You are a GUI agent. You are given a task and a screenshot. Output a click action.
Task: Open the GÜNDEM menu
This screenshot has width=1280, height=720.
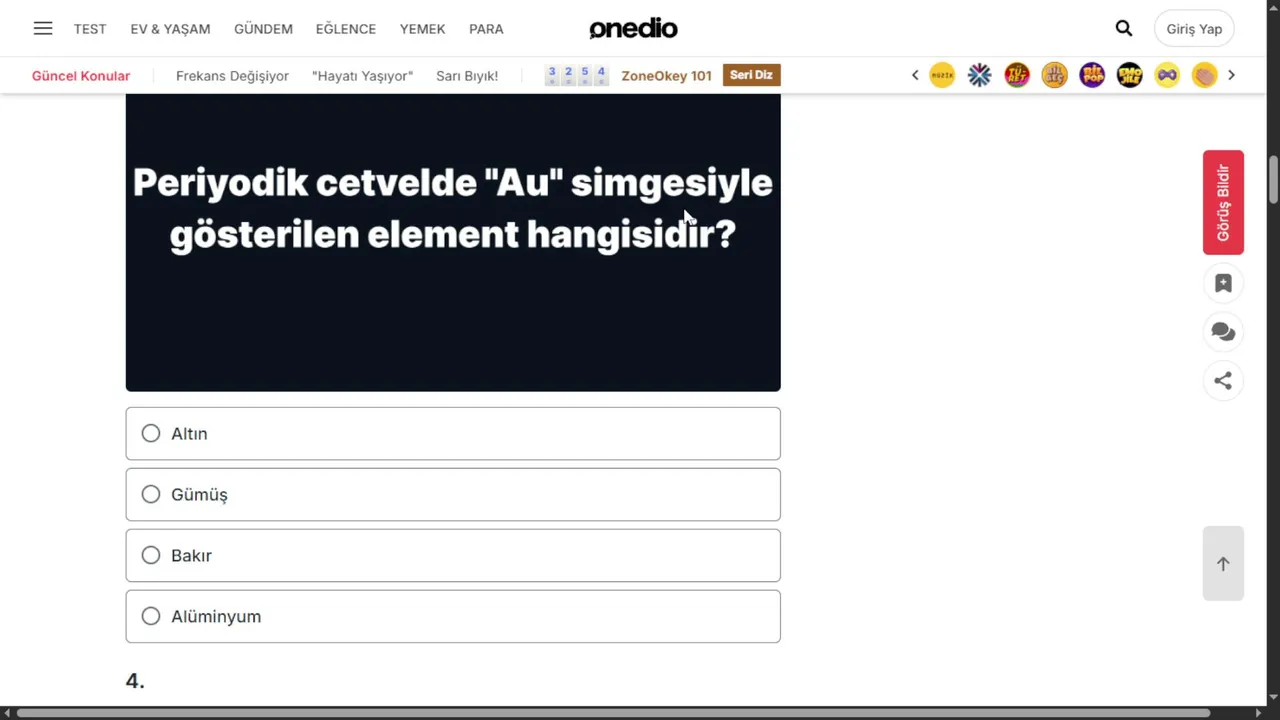[263, 29]
